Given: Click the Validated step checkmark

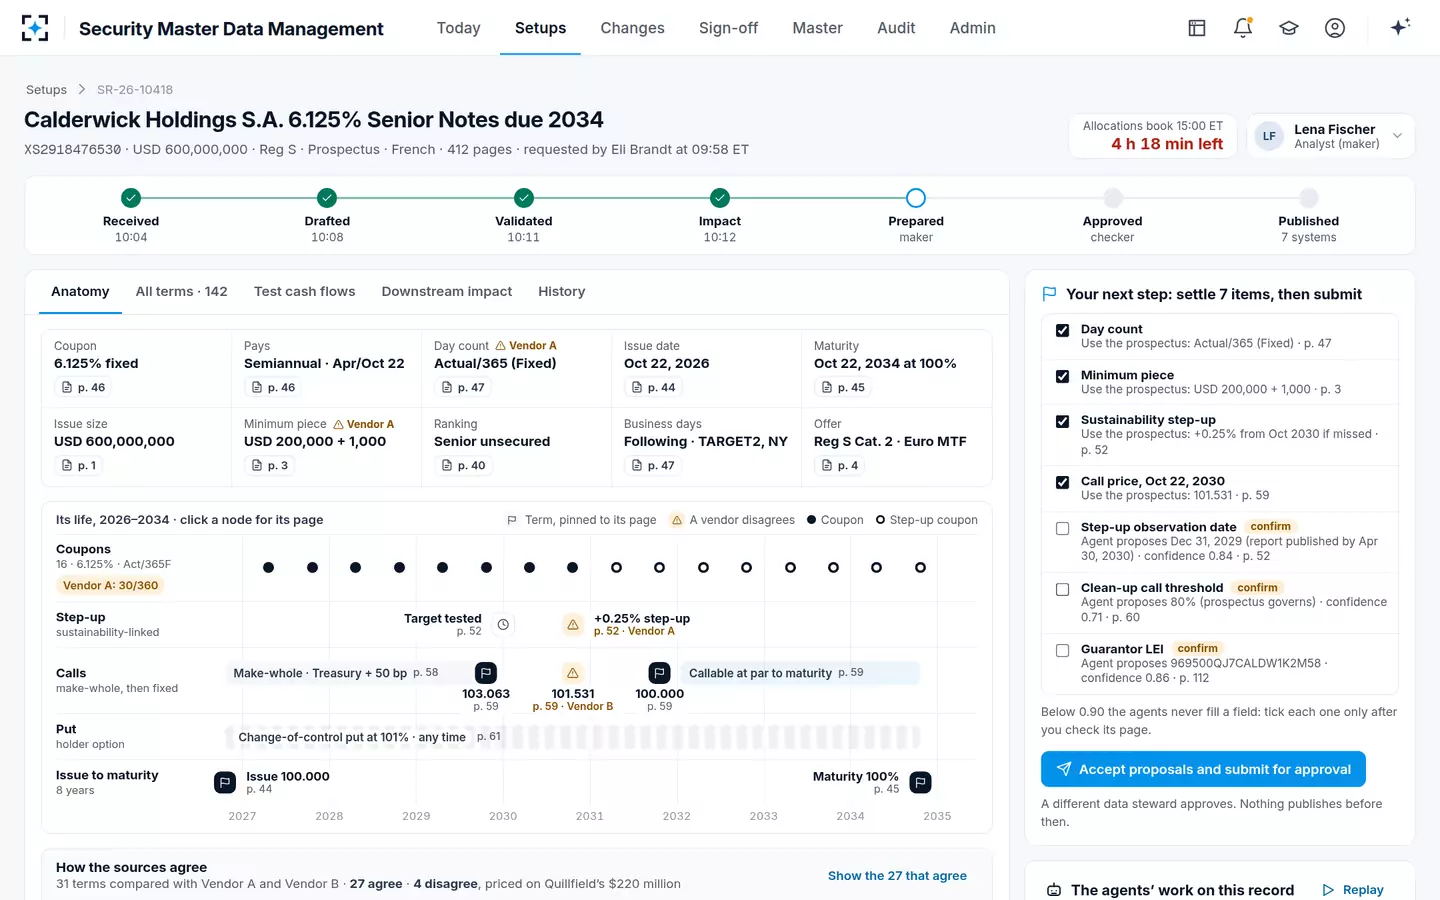Looking at the screenshot, I should tap(524, 198).
